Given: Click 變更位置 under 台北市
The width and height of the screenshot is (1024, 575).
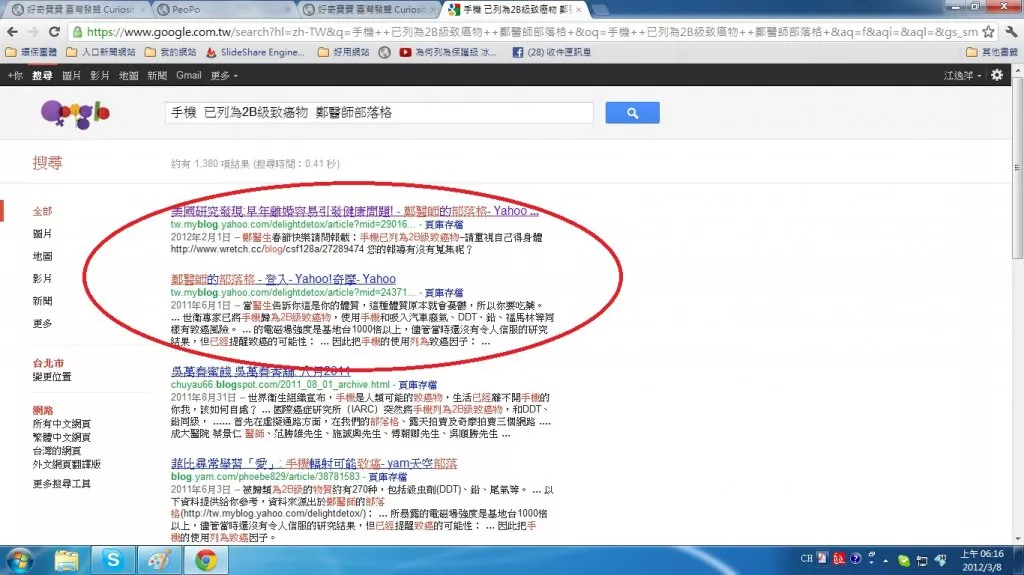Looking at the screenshot, I should [52, 376].
